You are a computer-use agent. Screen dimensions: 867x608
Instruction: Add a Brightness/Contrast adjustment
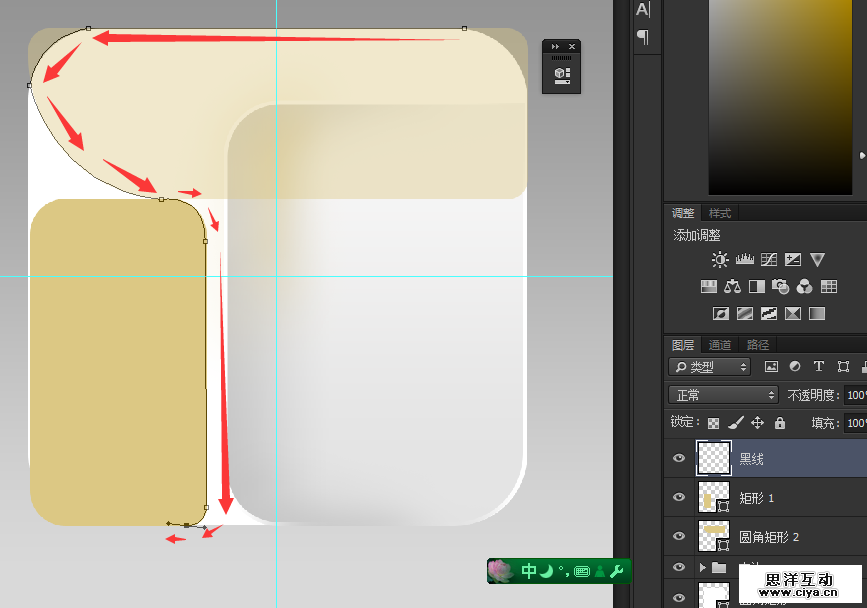click(x=720, y=260)
